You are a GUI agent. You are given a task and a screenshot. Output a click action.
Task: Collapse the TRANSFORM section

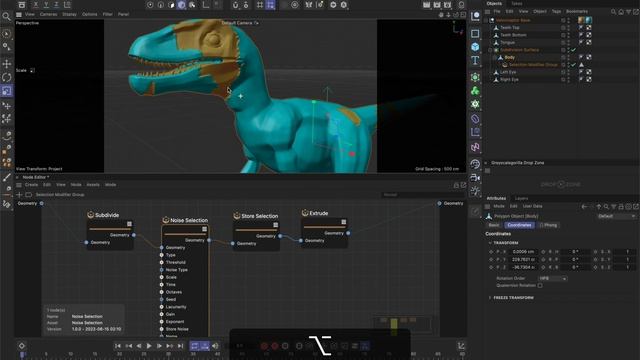click(x=490, y=243)
